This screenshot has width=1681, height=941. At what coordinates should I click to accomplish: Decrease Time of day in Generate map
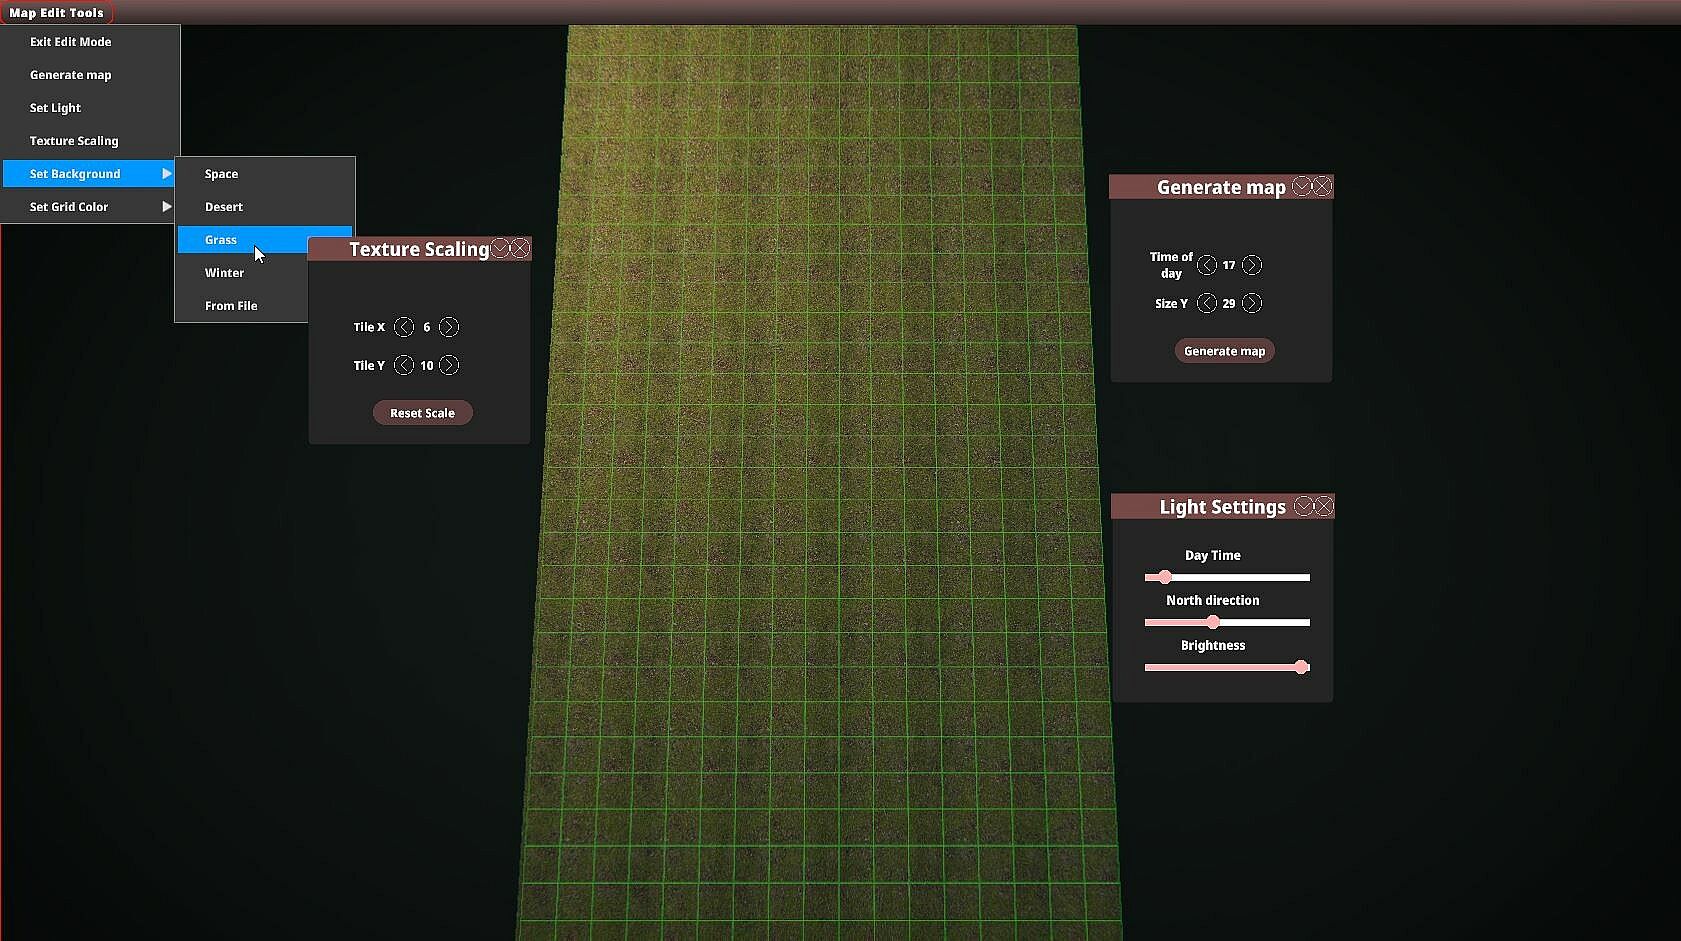click(x=1207, y=265)
